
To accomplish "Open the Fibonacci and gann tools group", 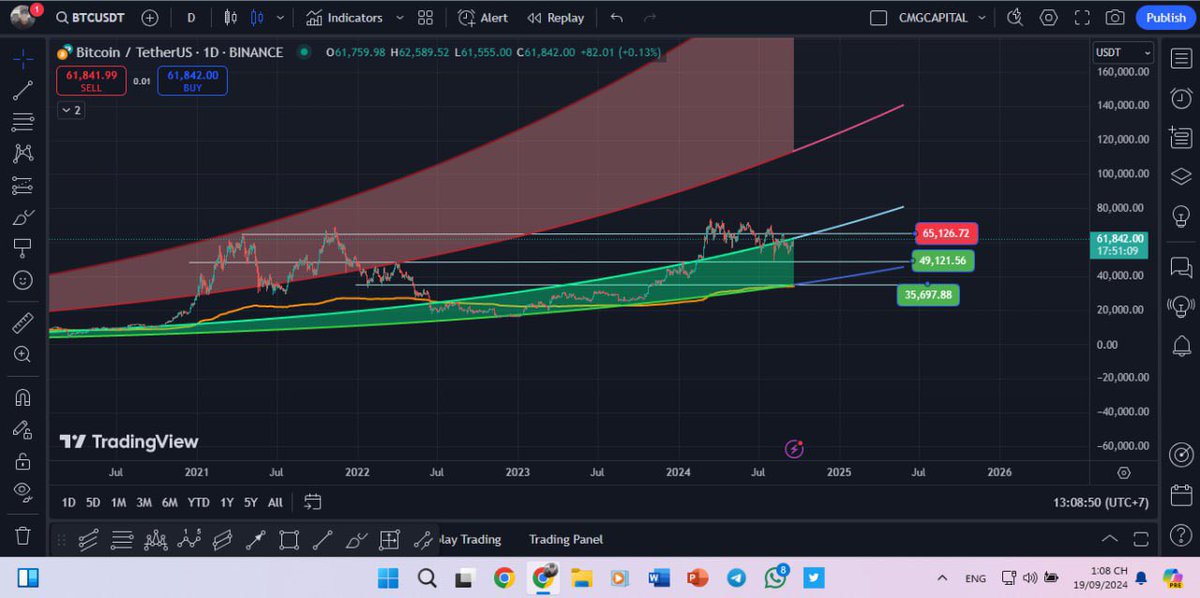I will coord(23,122).
